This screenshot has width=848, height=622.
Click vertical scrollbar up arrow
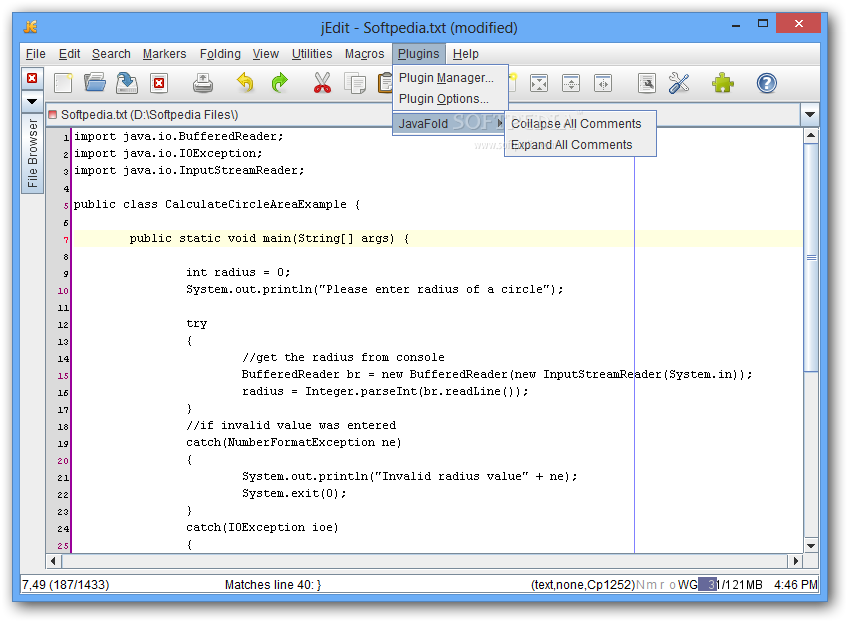[811, 135]
